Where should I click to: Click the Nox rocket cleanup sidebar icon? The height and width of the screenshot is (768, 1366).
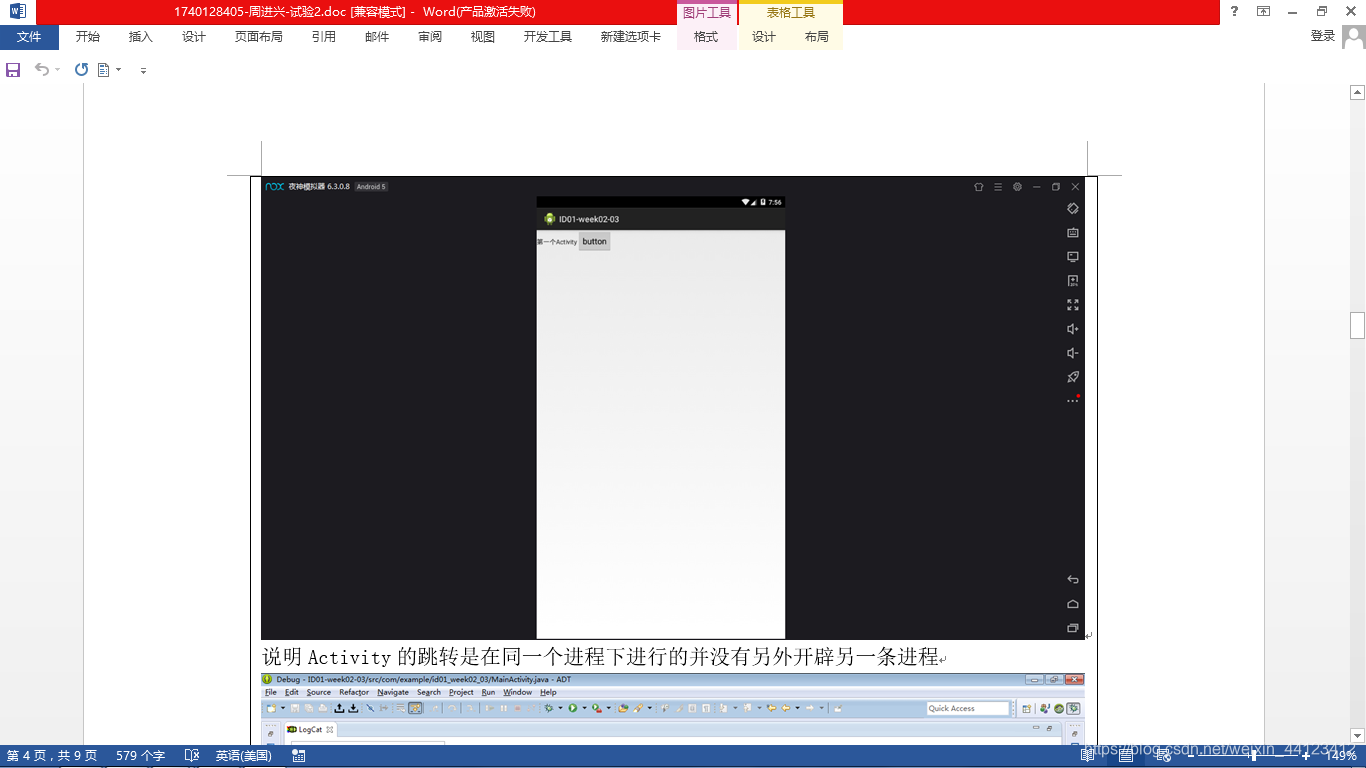[1073, 377]
